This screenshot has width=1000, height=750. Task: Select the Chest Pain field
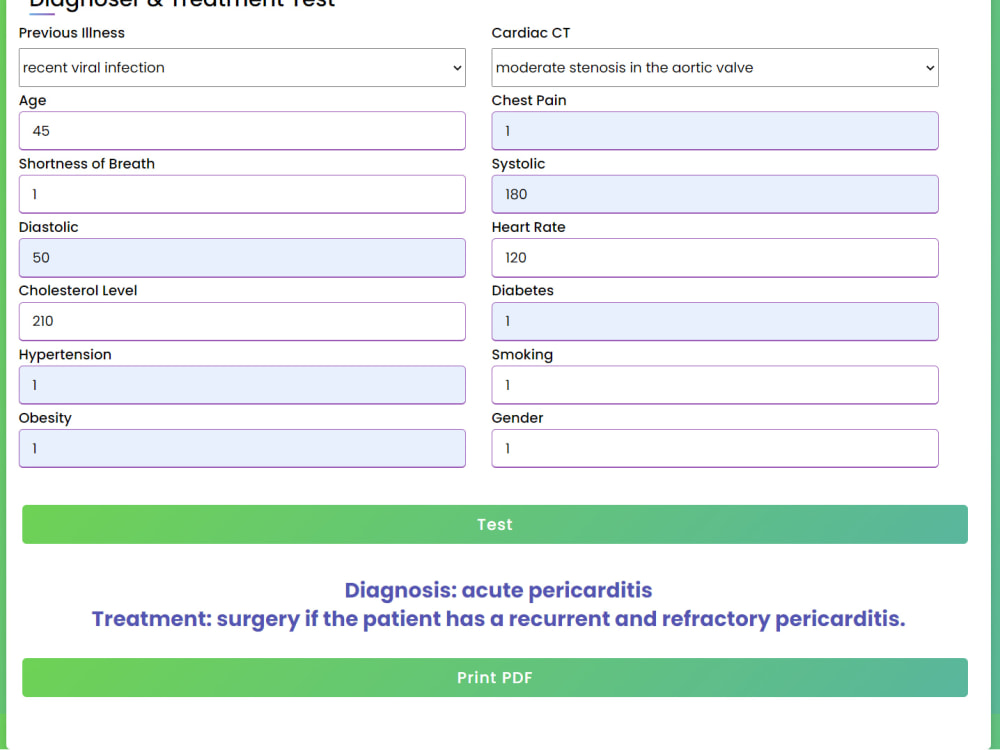(714, 131)
